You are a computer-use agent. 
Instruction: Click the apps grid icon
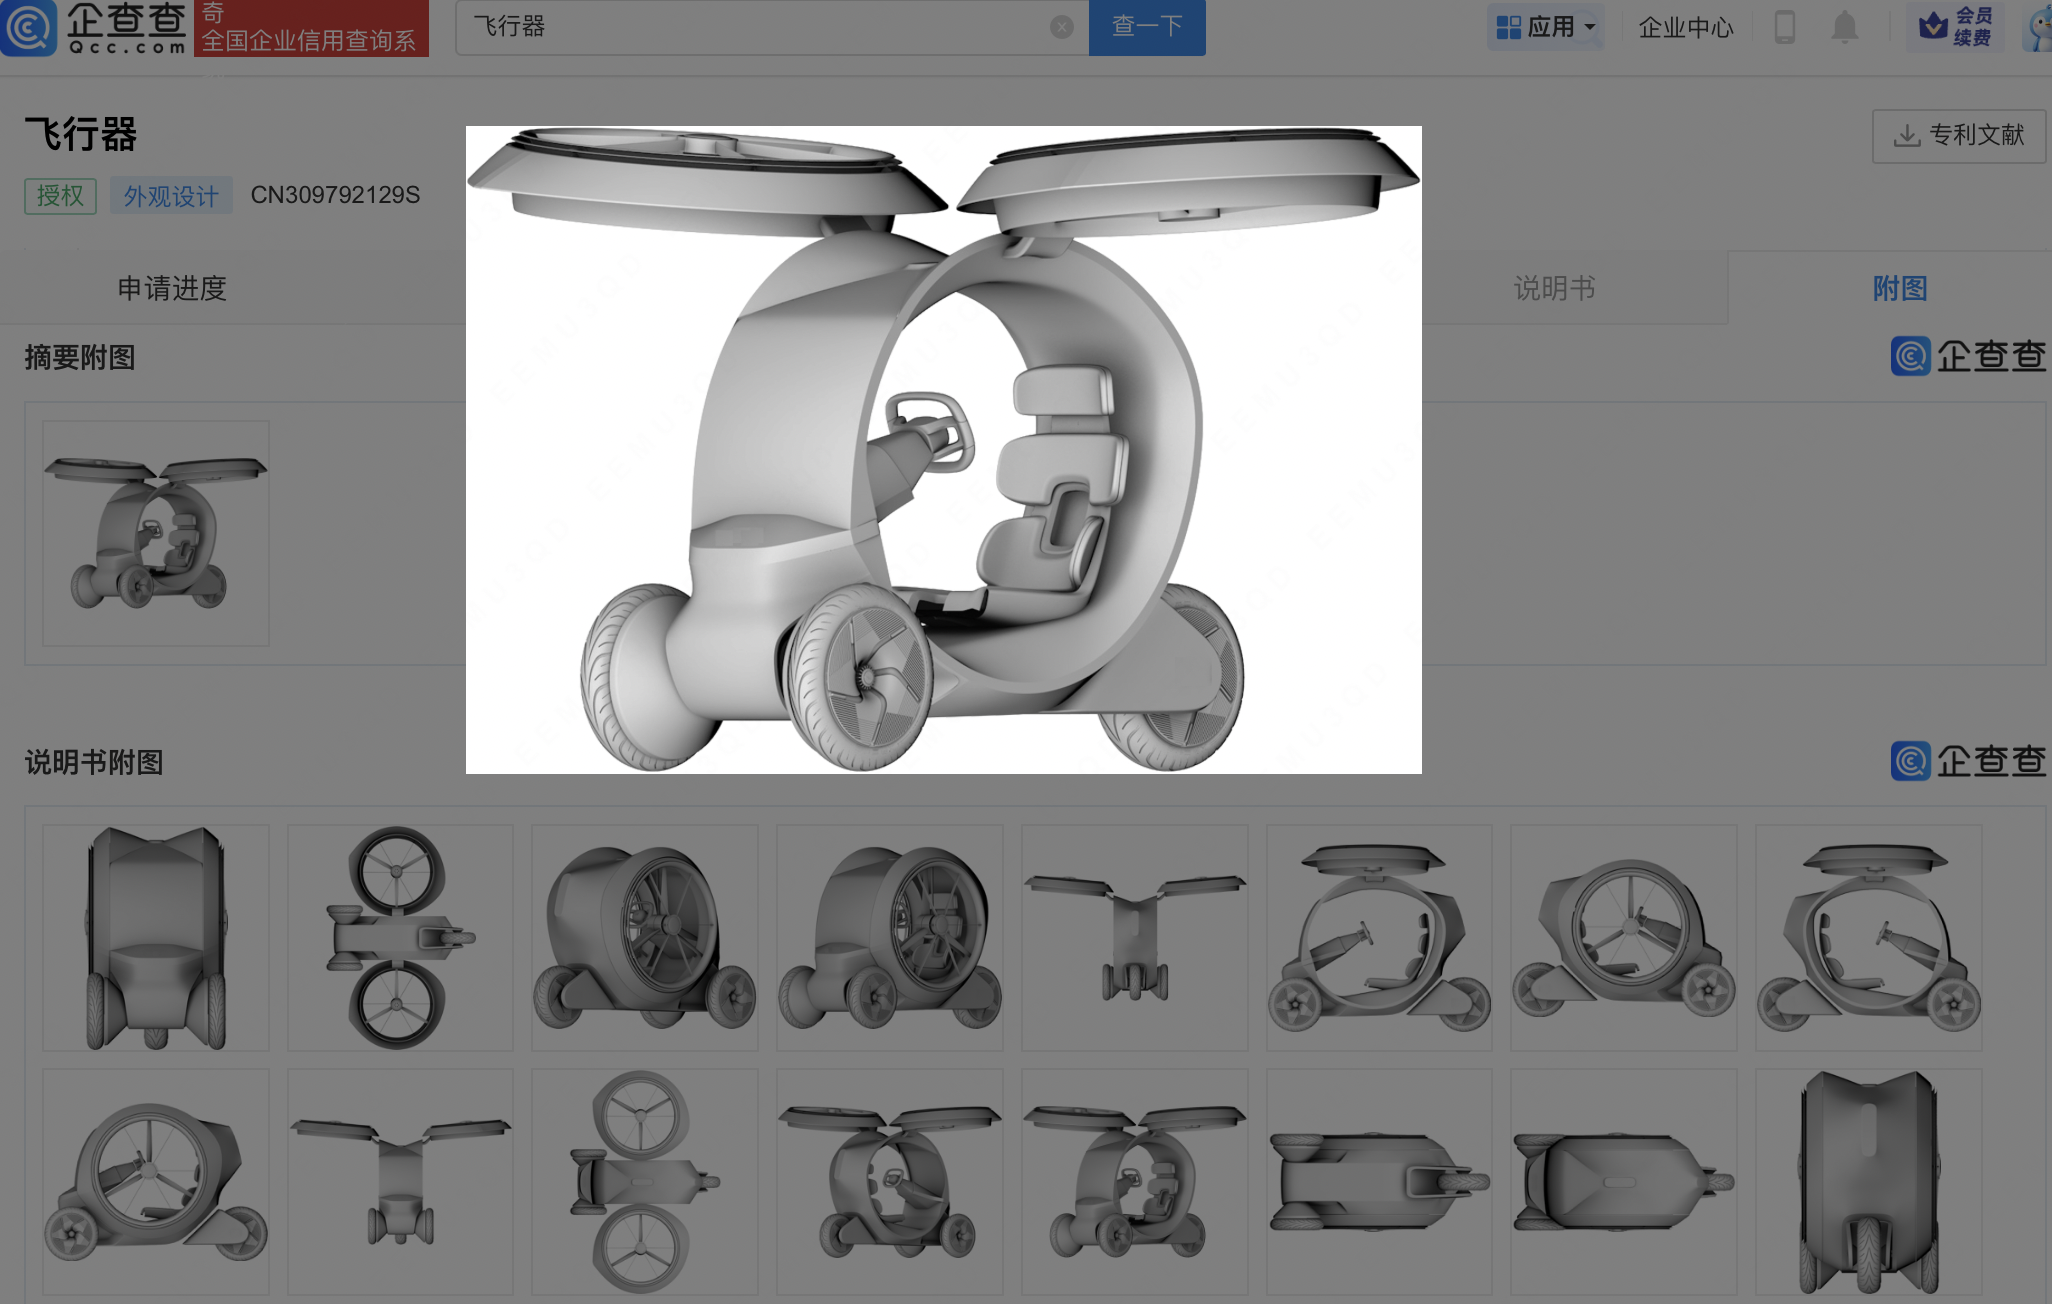pos(1508,27)
